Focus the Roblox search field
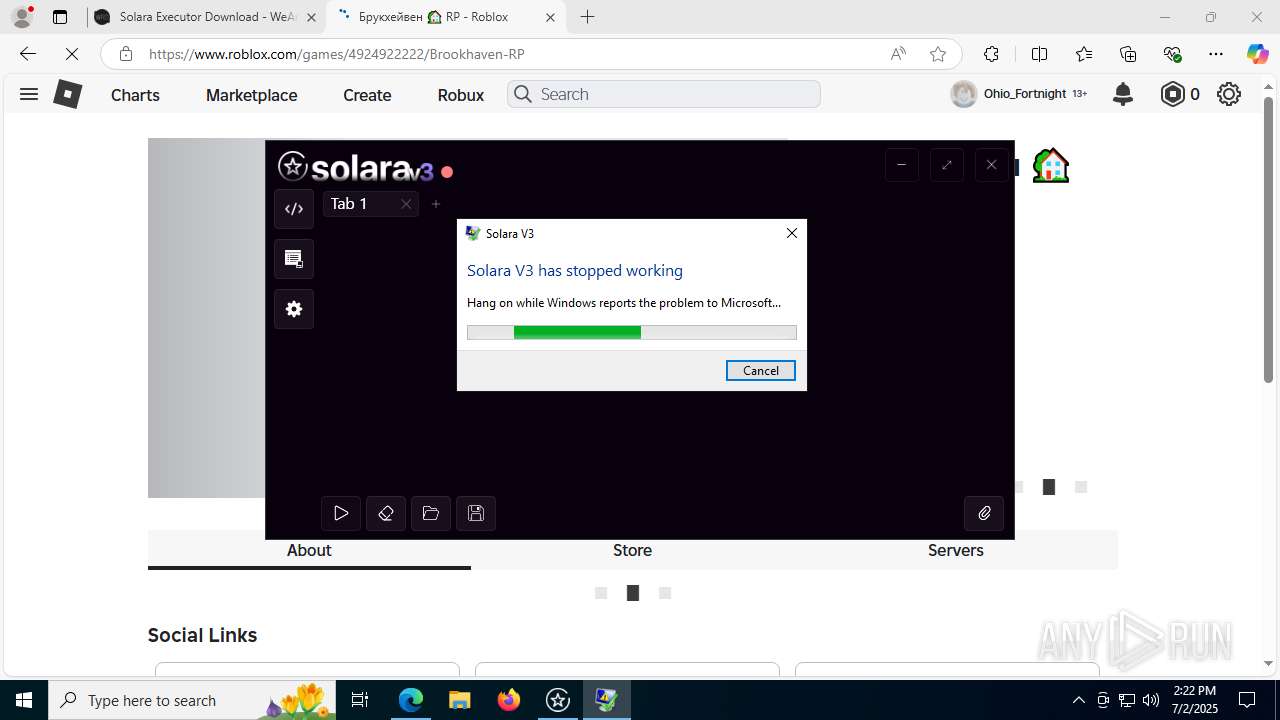 point(664,94)
